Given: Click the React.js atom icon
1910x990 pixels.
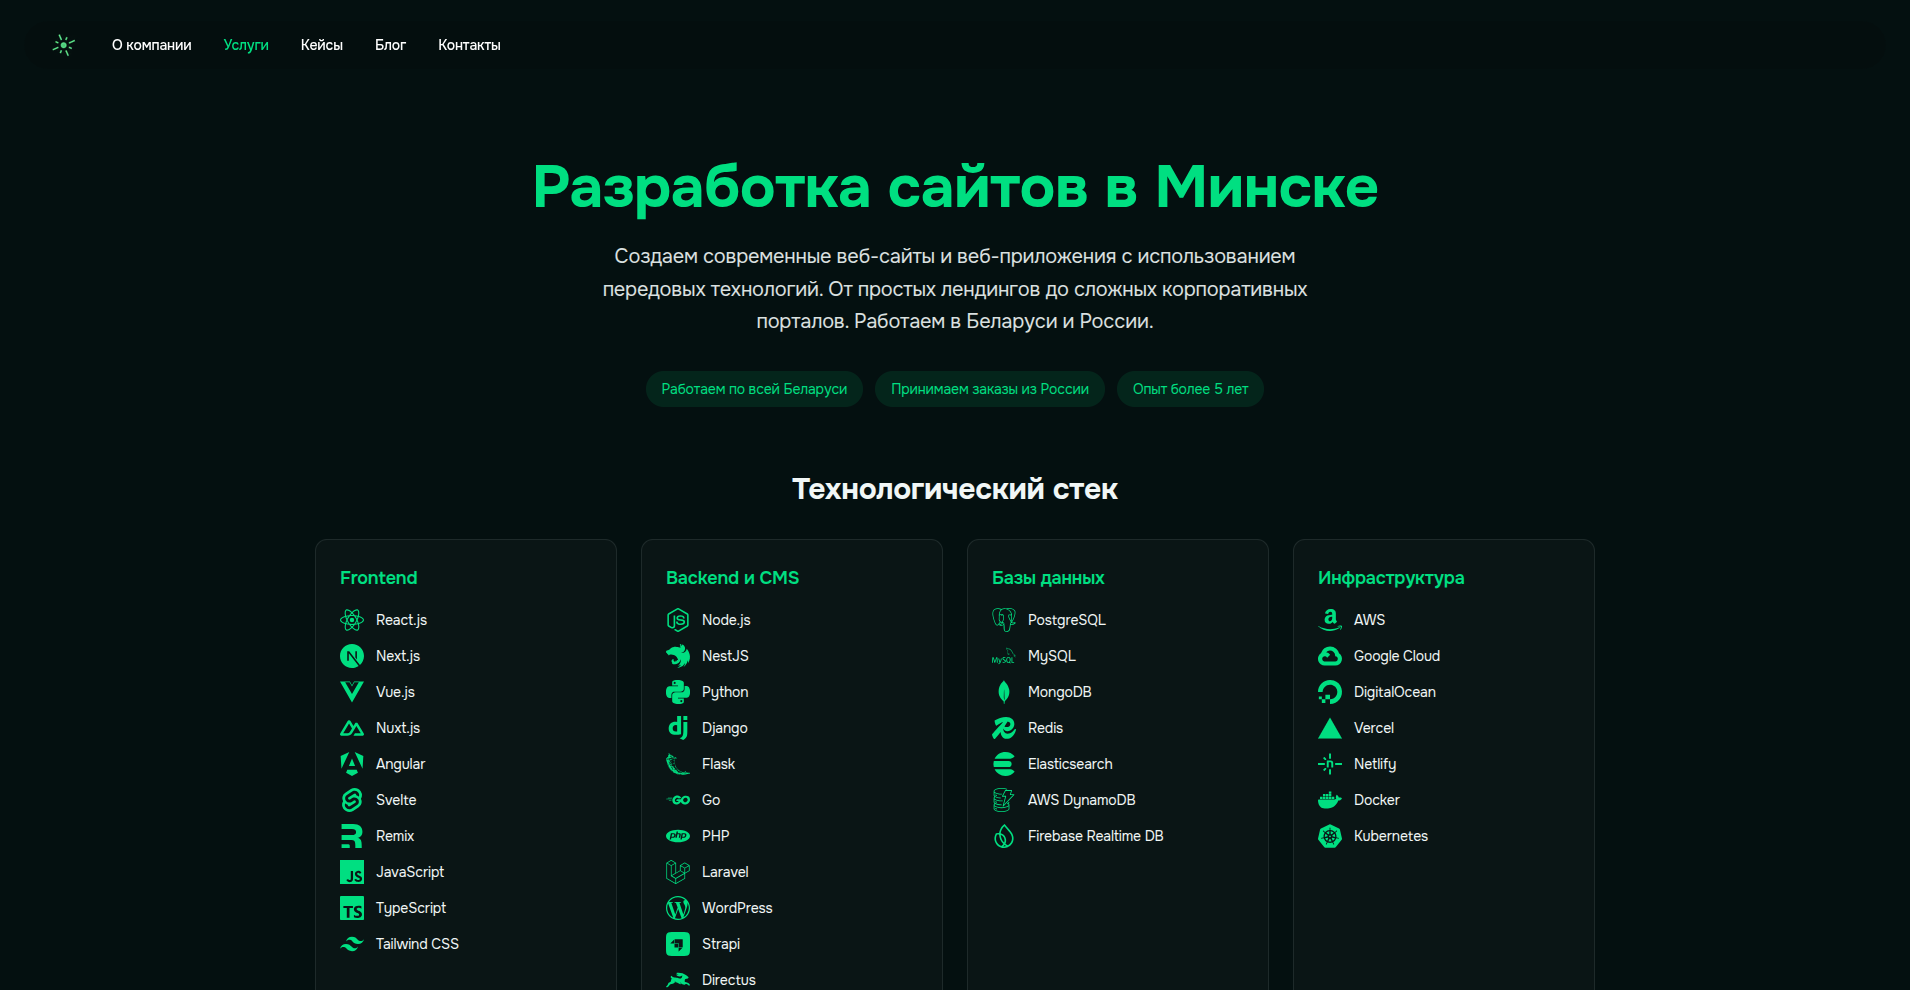Looking at the screenshot, I should [352, 620].
